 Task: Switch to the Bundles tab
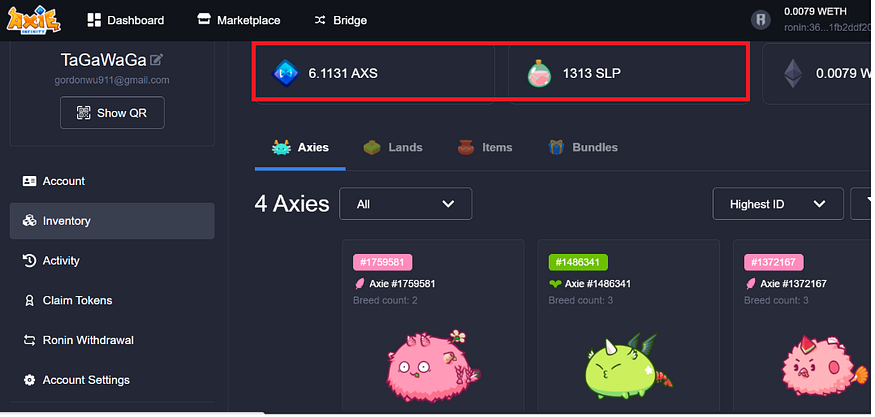point(583,148)
